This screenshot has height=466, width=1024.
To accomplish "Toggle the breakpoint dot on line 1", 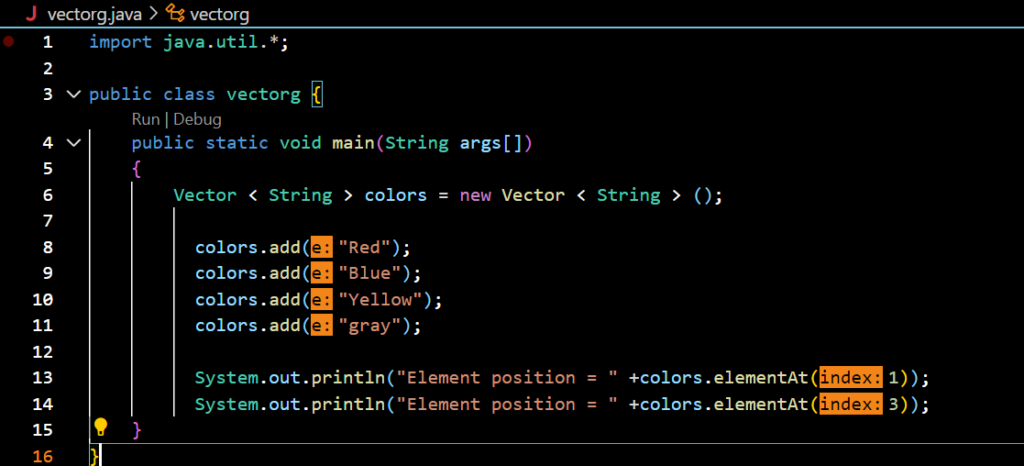I will click(x=8, y=42).
